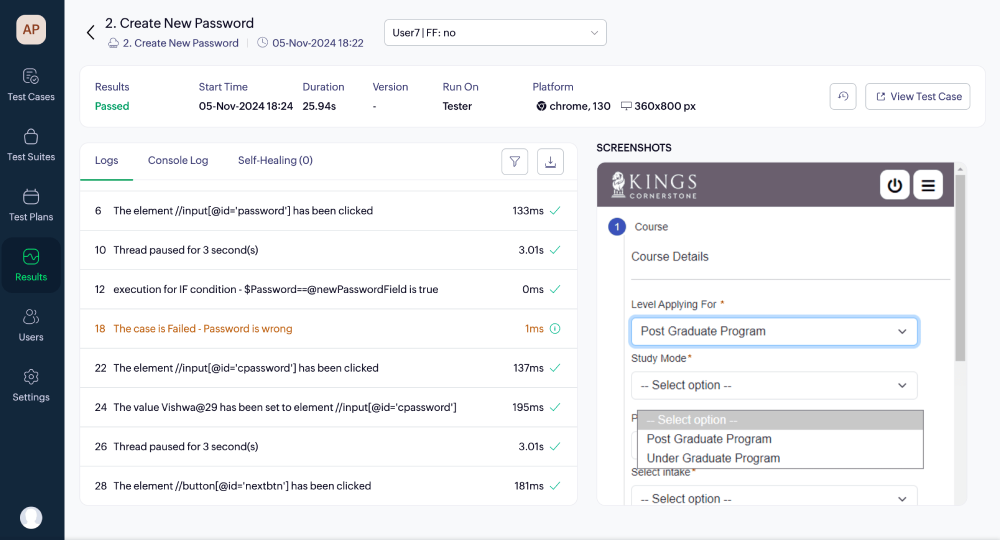This screenshot has height=540, width=1000.
Task: Switch to the Self-Healing (0) tab
Action: (x=275, y=160)
